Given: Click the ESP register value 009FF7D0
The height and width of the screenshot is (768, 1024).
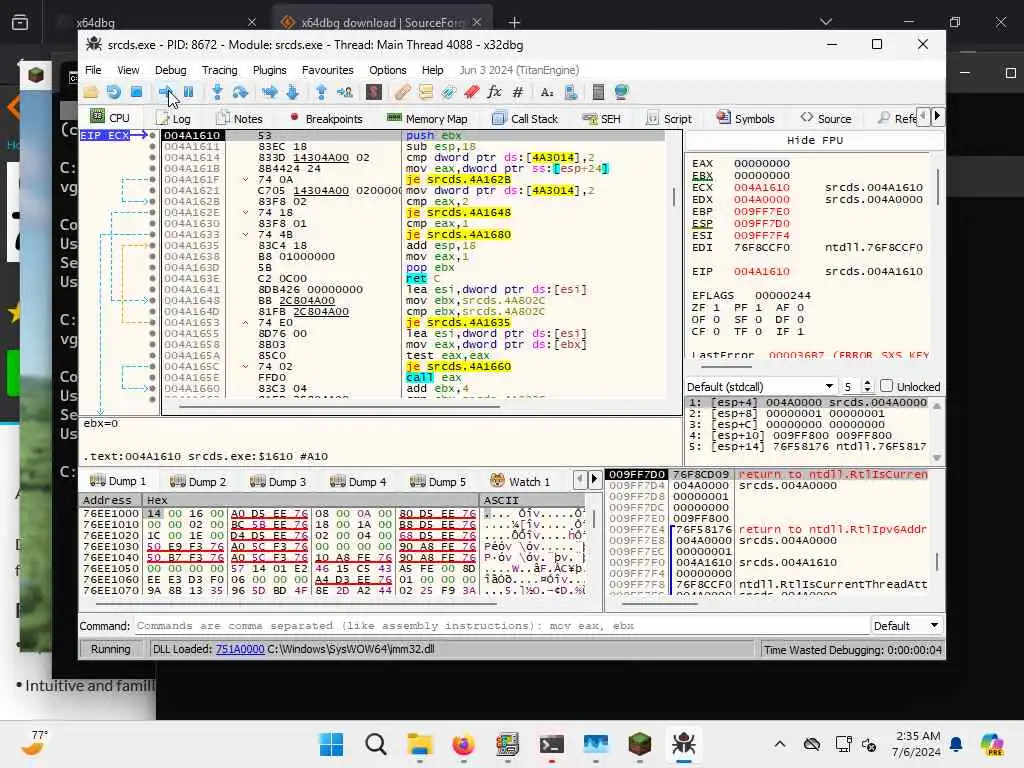Looking at the screenshot, I should coord(761,223).
